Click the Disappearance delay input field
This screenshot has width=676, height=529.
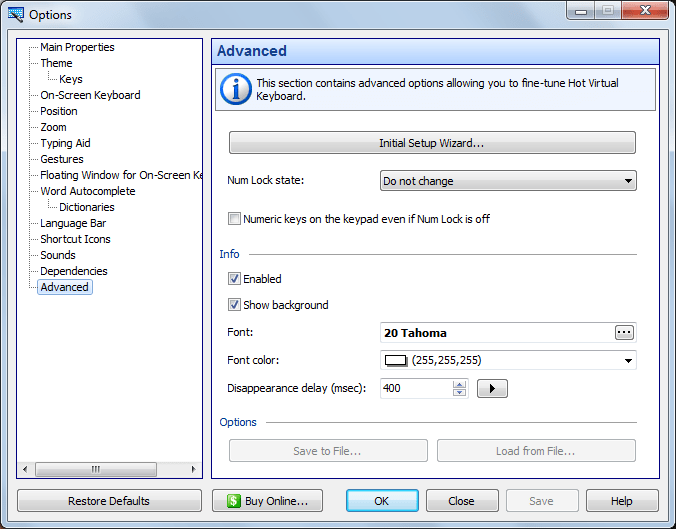coord(416,388)
